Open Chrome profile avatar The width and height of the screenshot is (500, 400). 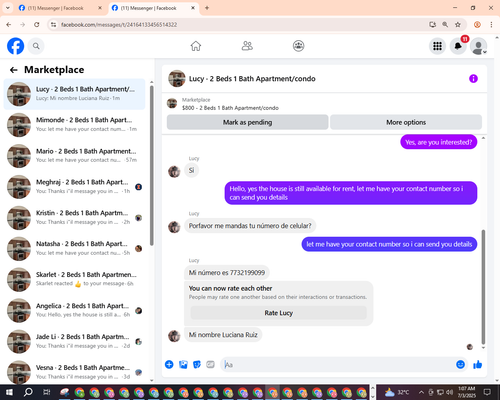pyautogui.click(x=477, y=25)
